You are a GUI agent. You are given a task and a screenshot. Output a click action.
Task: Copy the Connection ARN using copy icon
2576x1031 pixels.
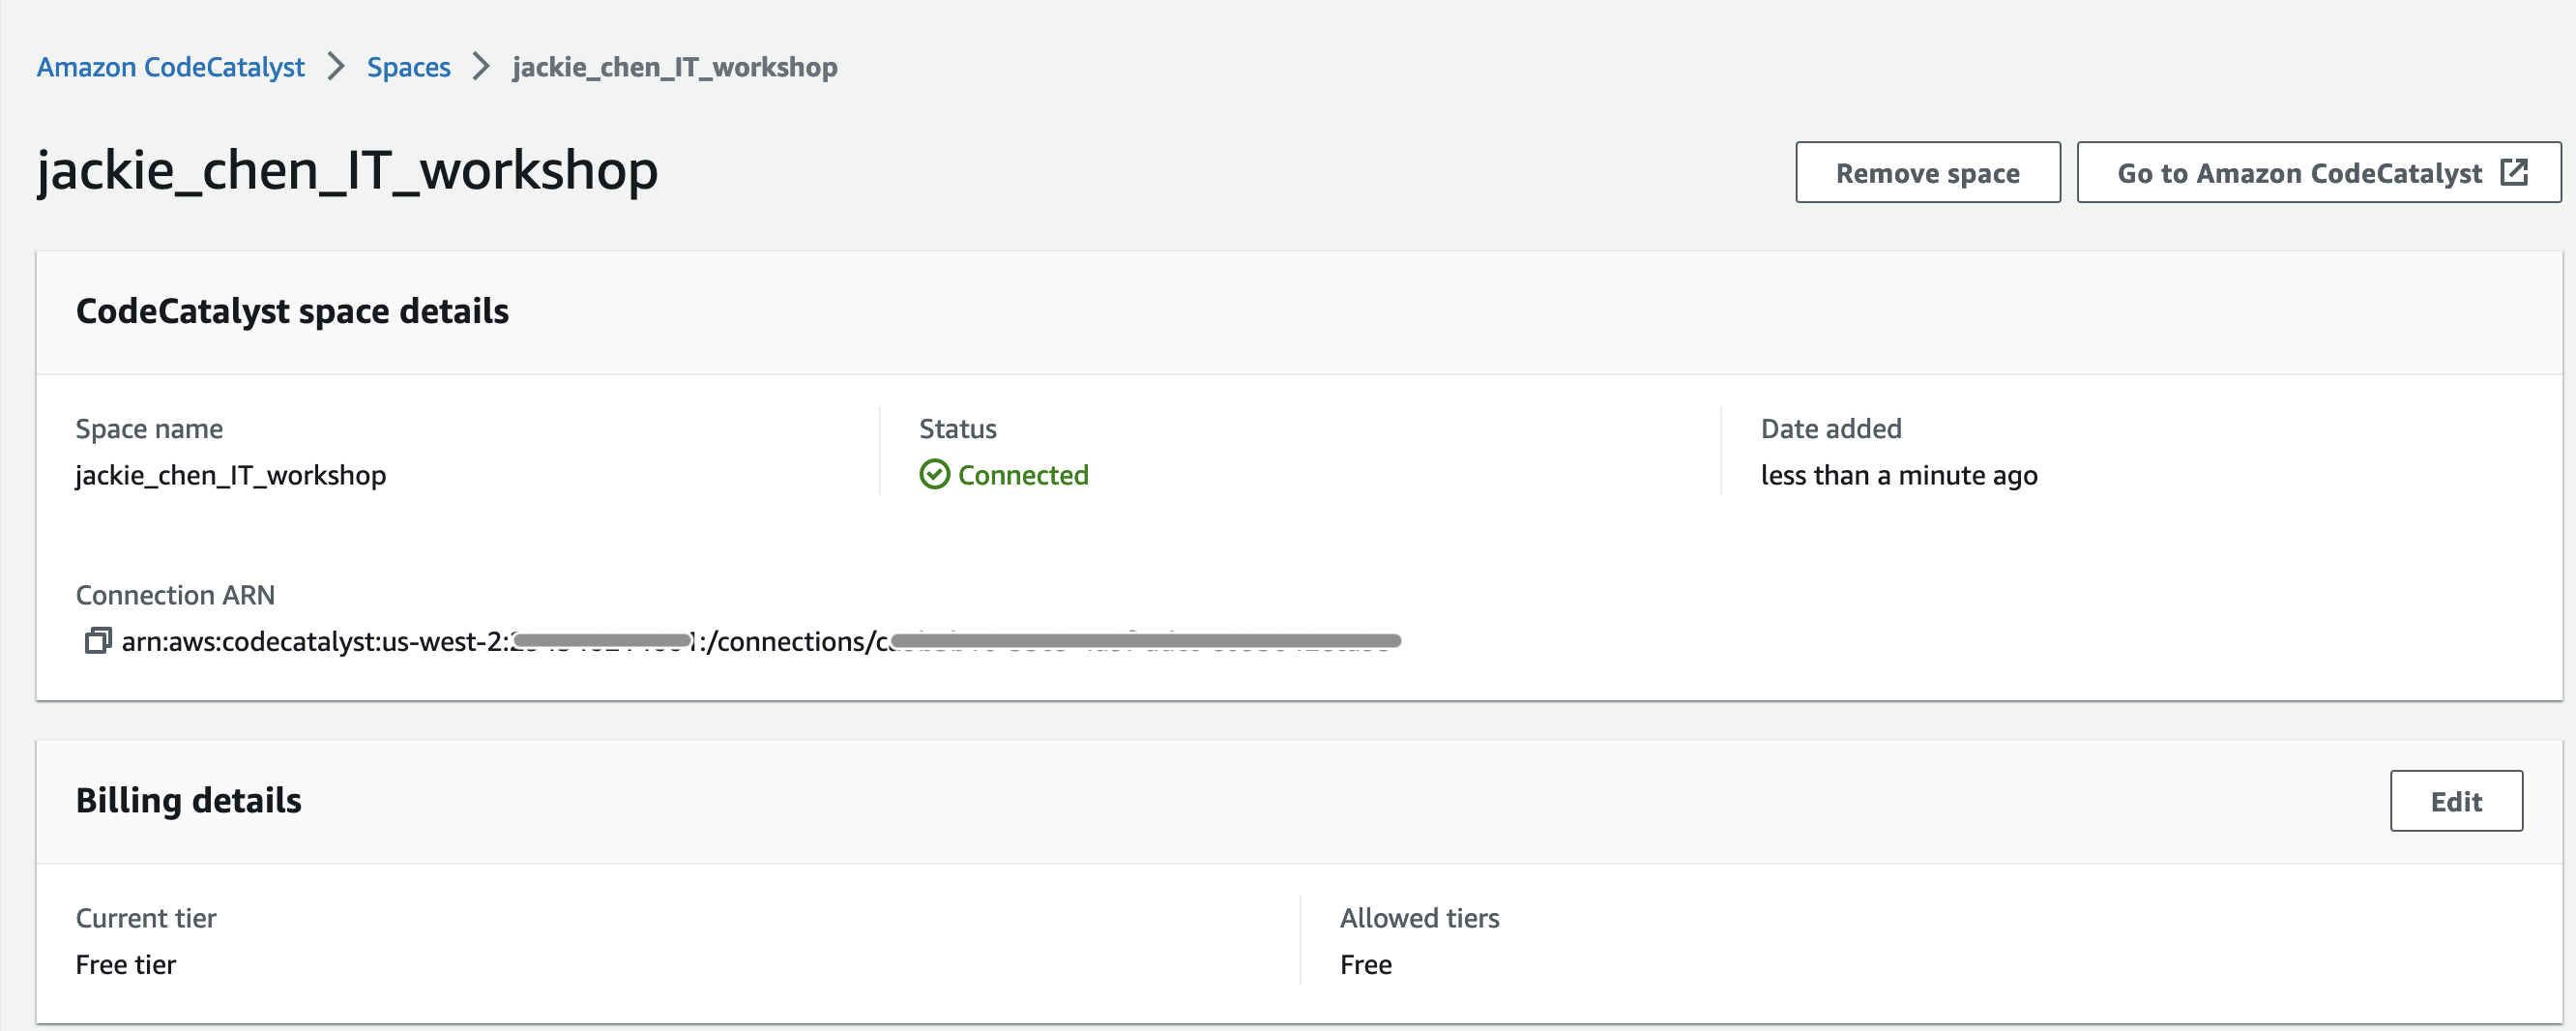tap(97, 641)
